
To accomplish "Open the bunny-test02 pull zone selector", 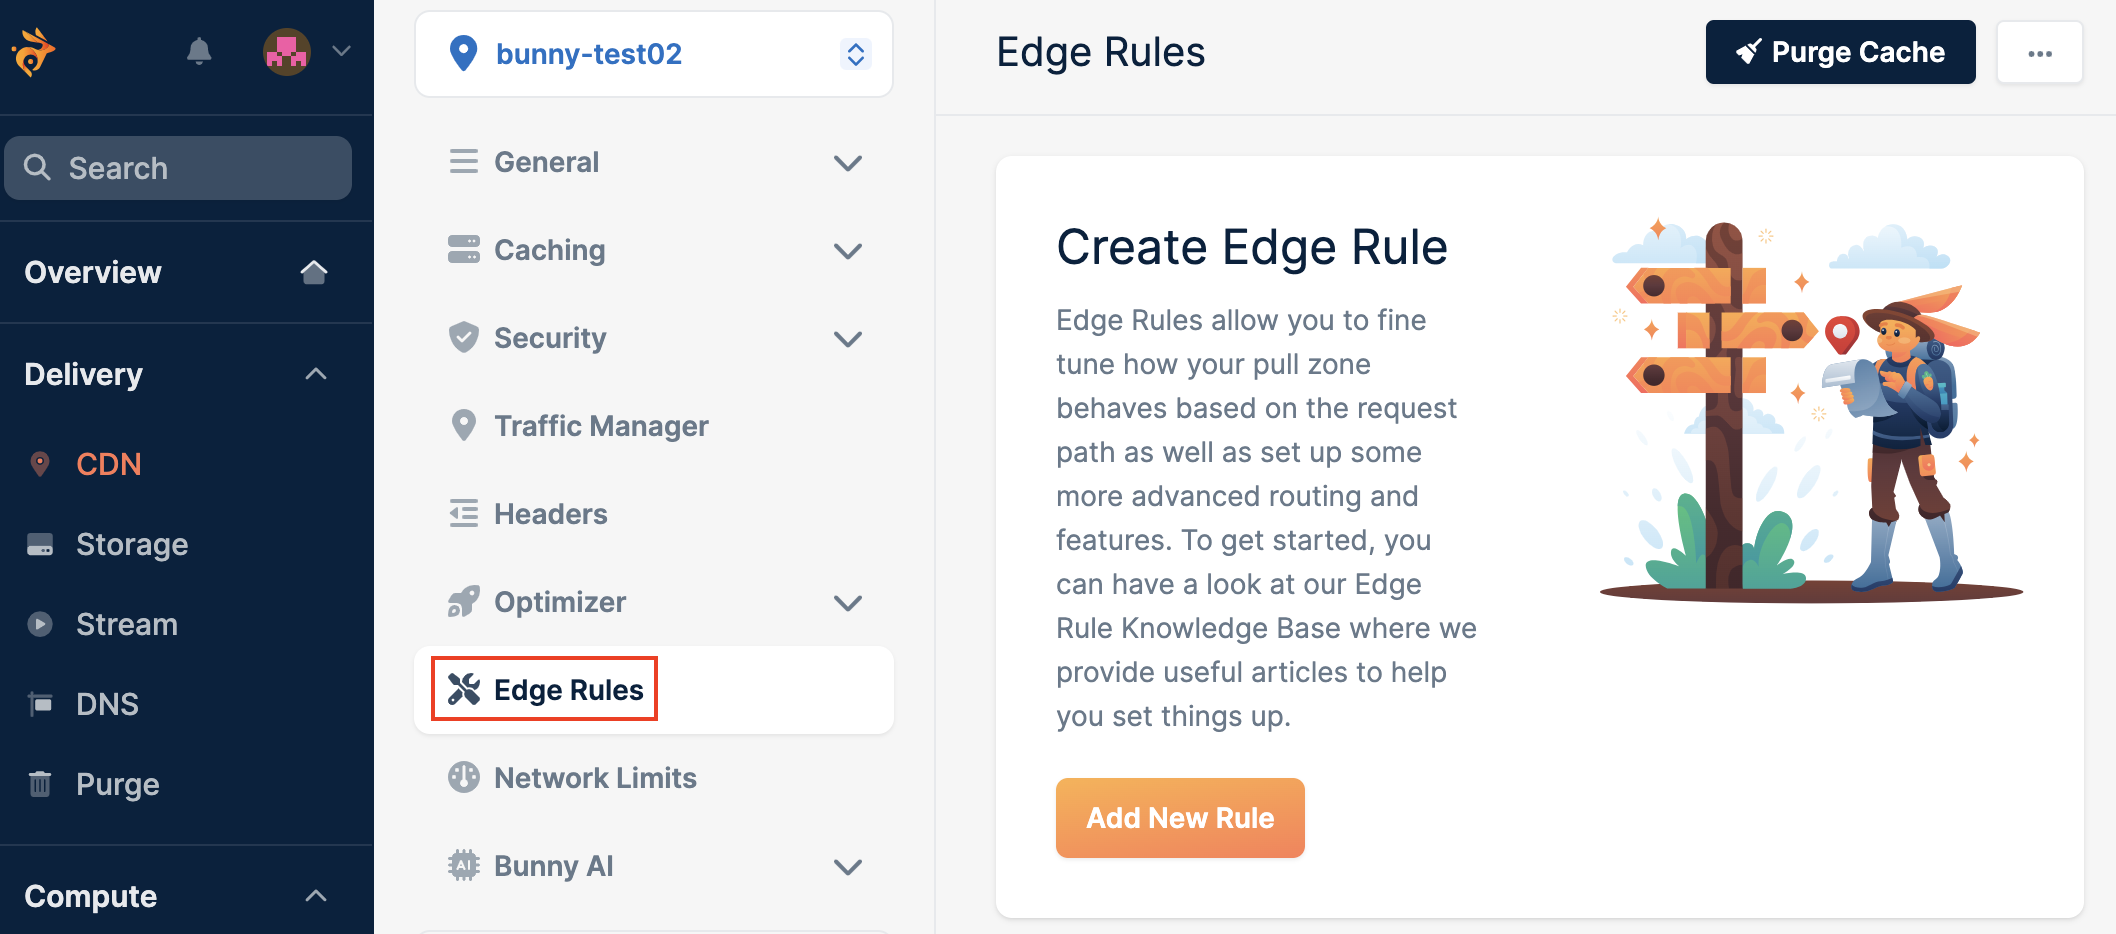I will point(654,54).
